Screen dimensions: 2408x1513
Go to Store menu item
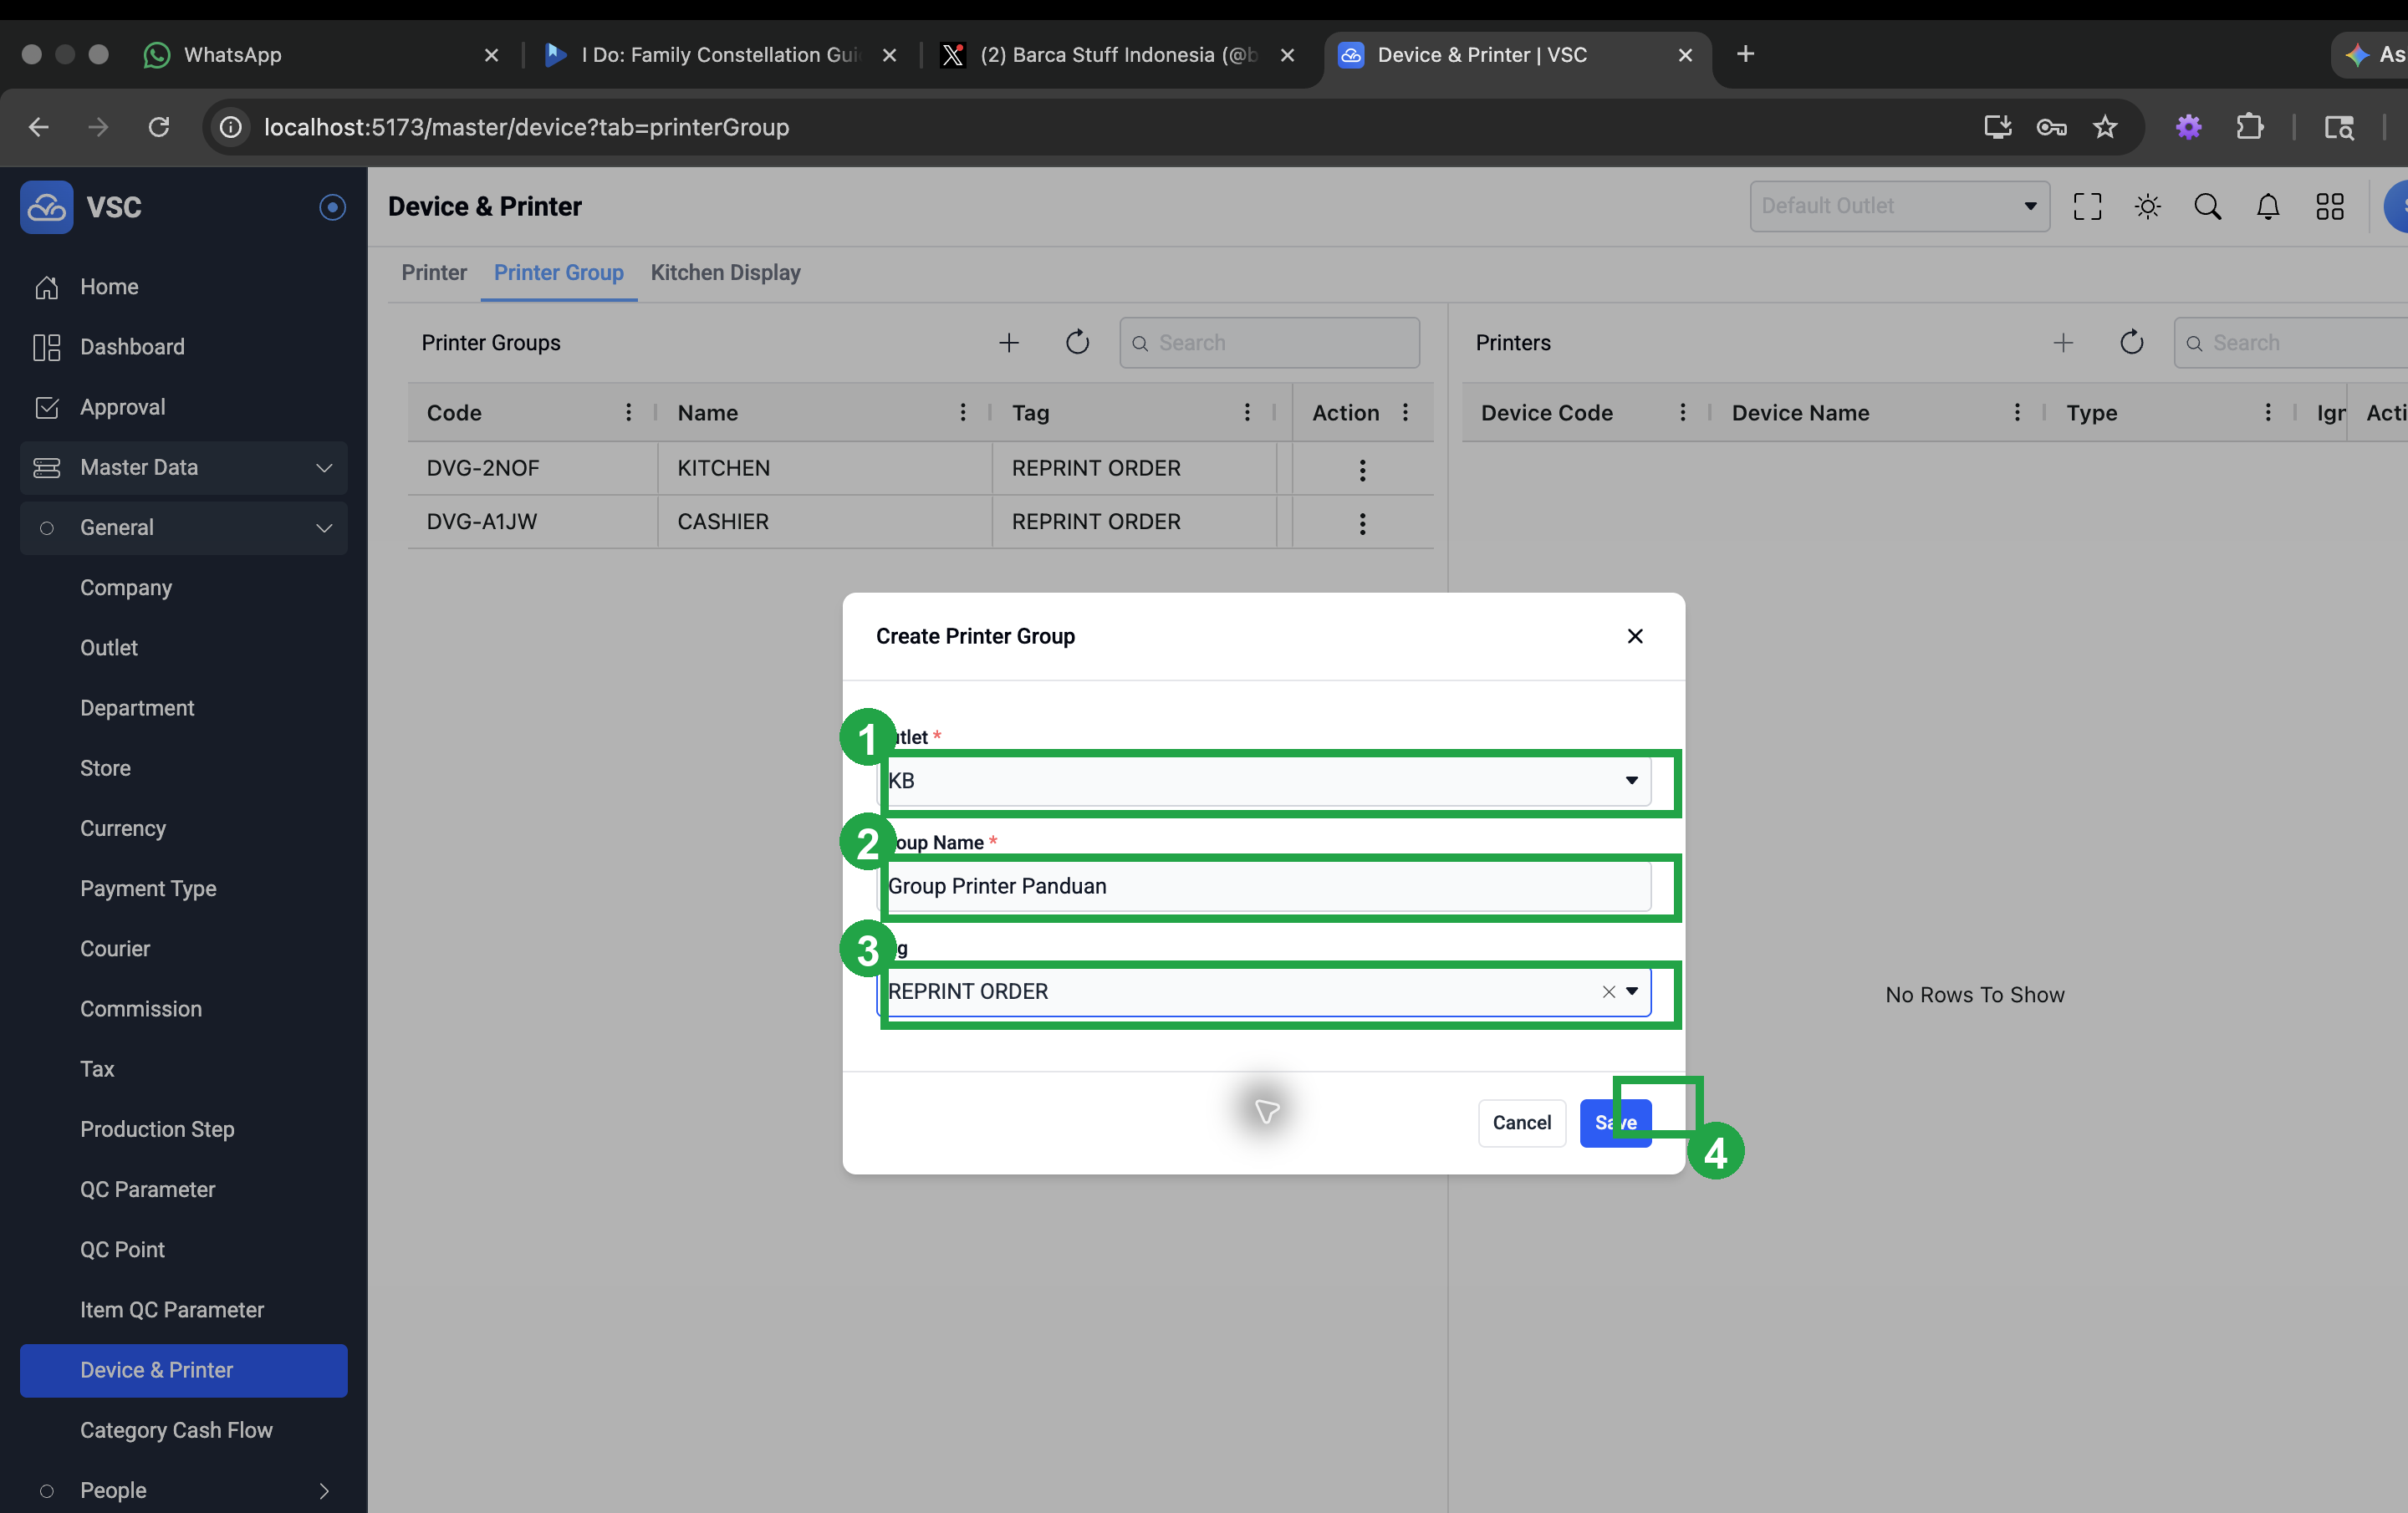(x=105, y=768)
